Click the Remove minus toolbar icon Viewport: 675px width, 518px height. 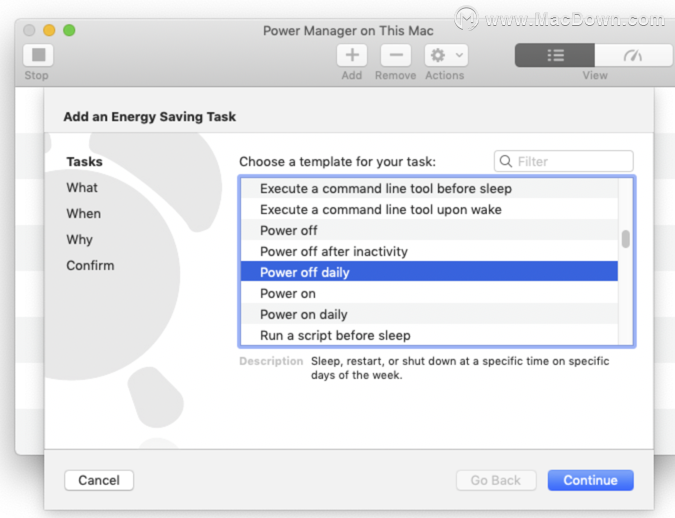point(396,55)
